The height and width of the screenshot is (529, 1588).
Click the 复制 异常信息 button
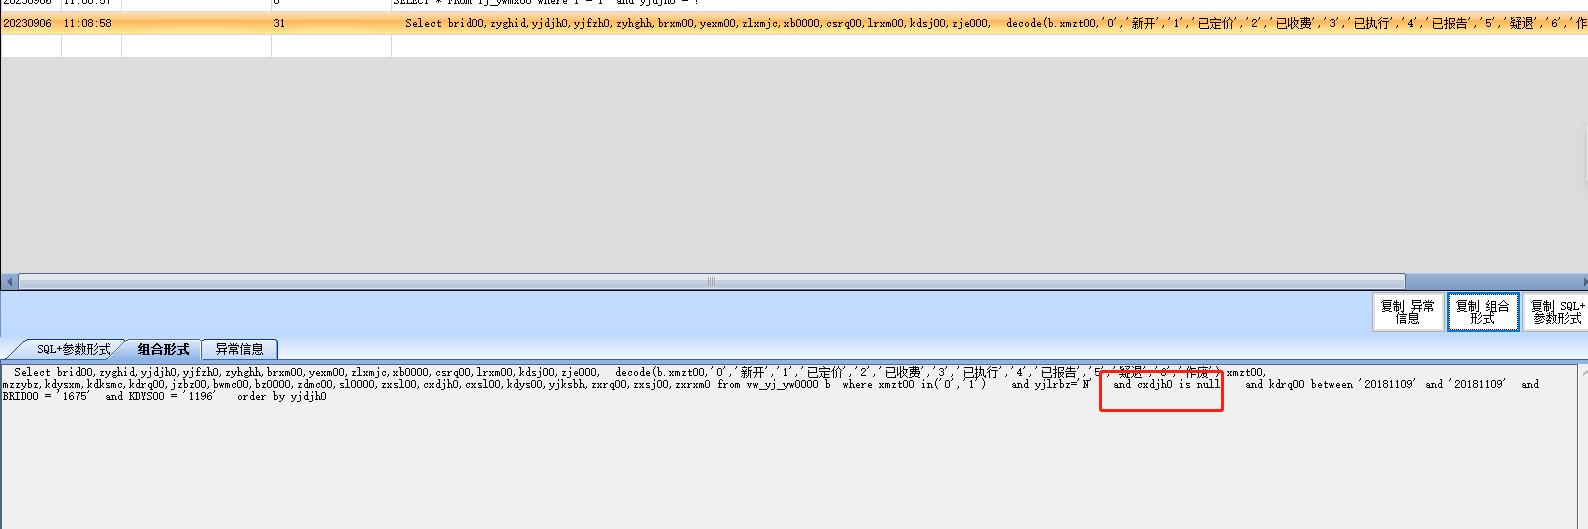1407,312
